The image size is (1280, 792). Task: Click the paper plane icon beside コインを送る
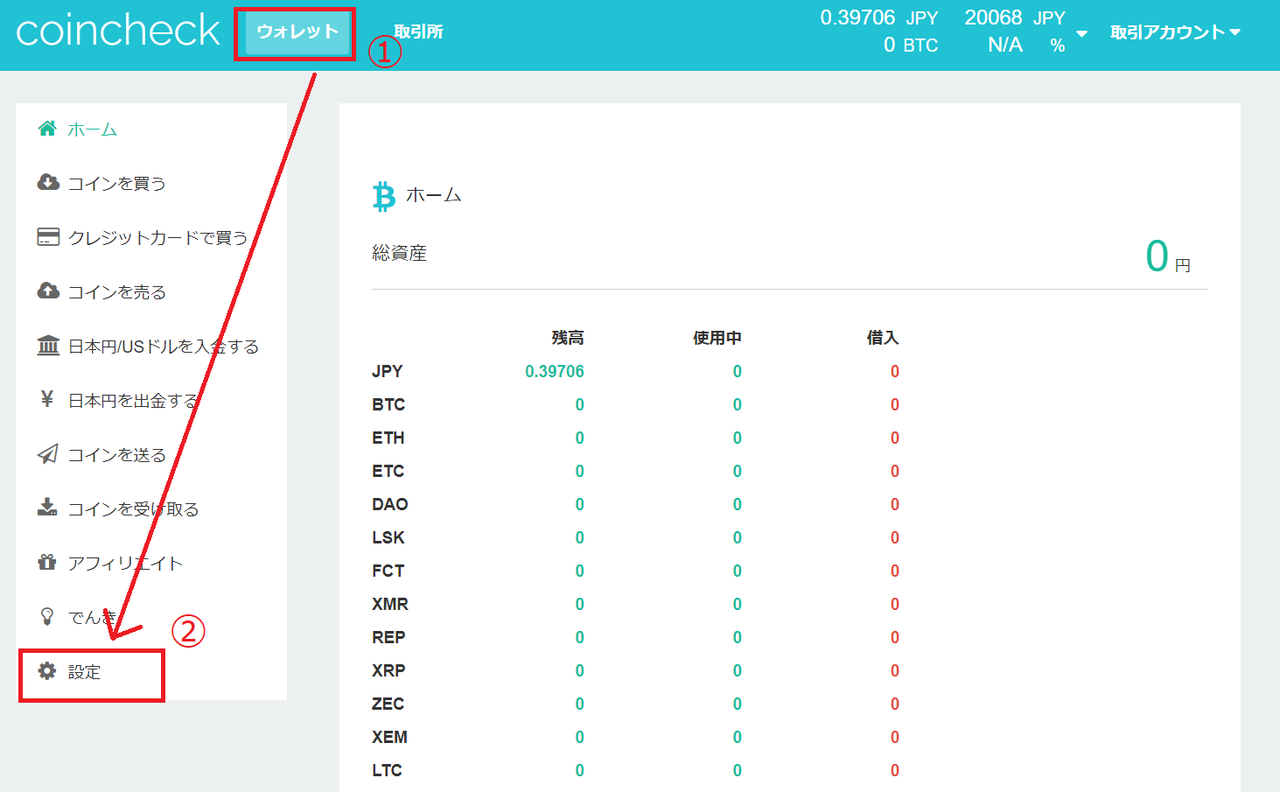coord(46,454)
